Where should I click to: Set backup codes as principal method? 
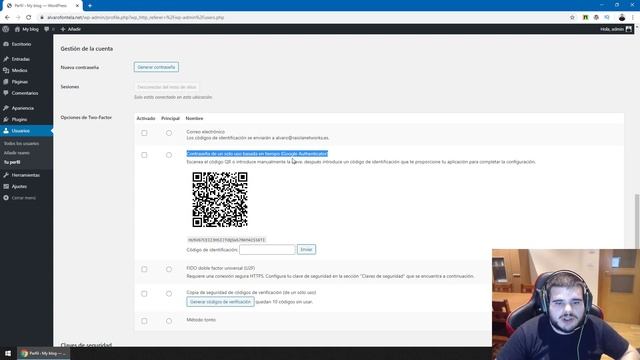[x=169, y=294]
